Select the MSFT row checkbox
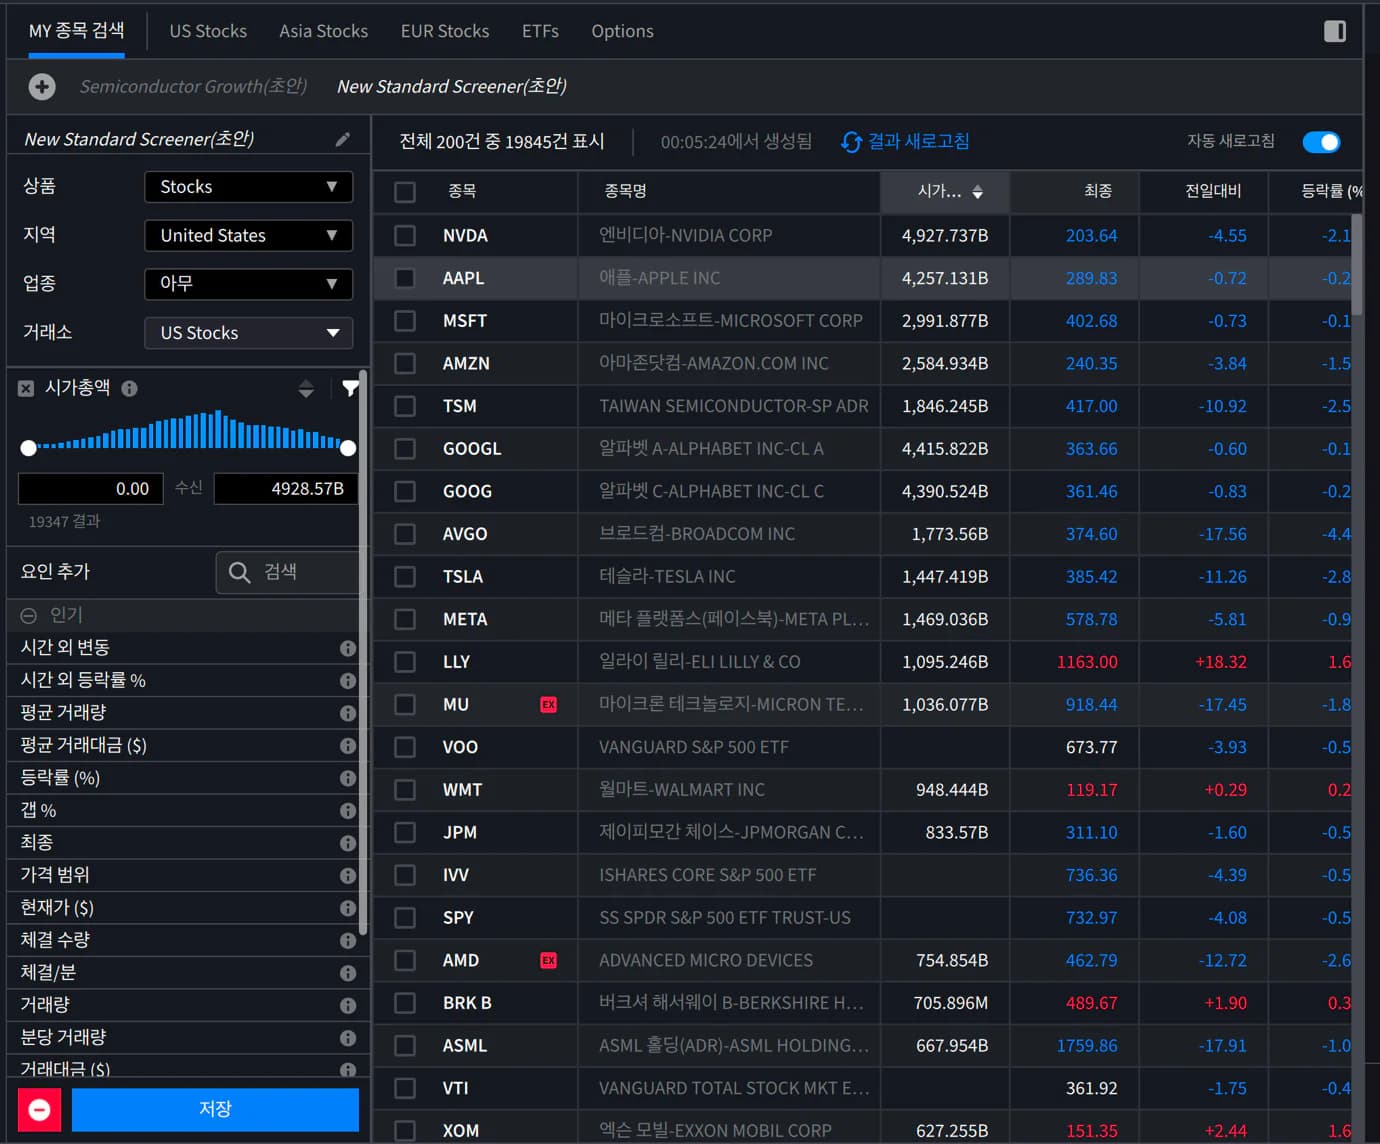The width and height of the screenshot is (1380, 1144). pos(405,321)
